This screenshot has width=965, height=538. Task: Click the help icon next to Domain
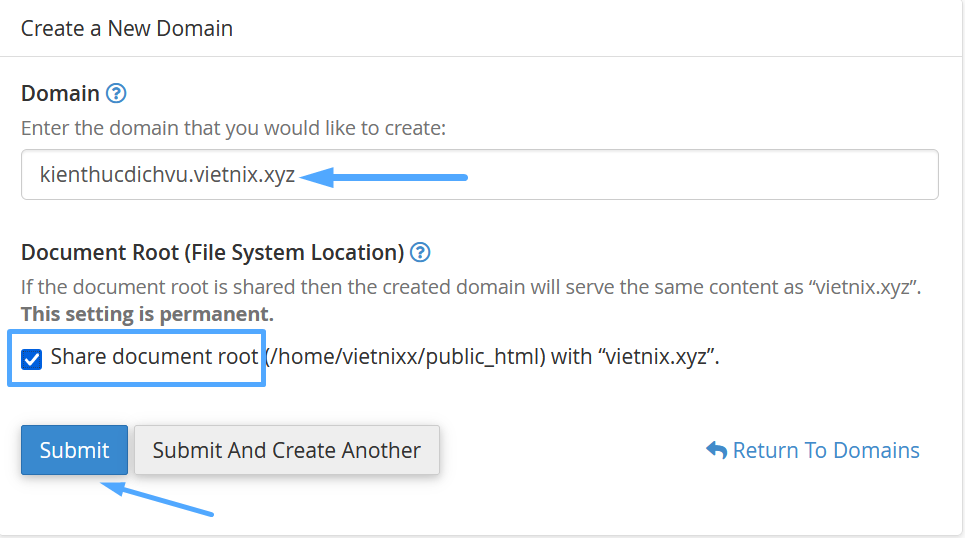116,94
